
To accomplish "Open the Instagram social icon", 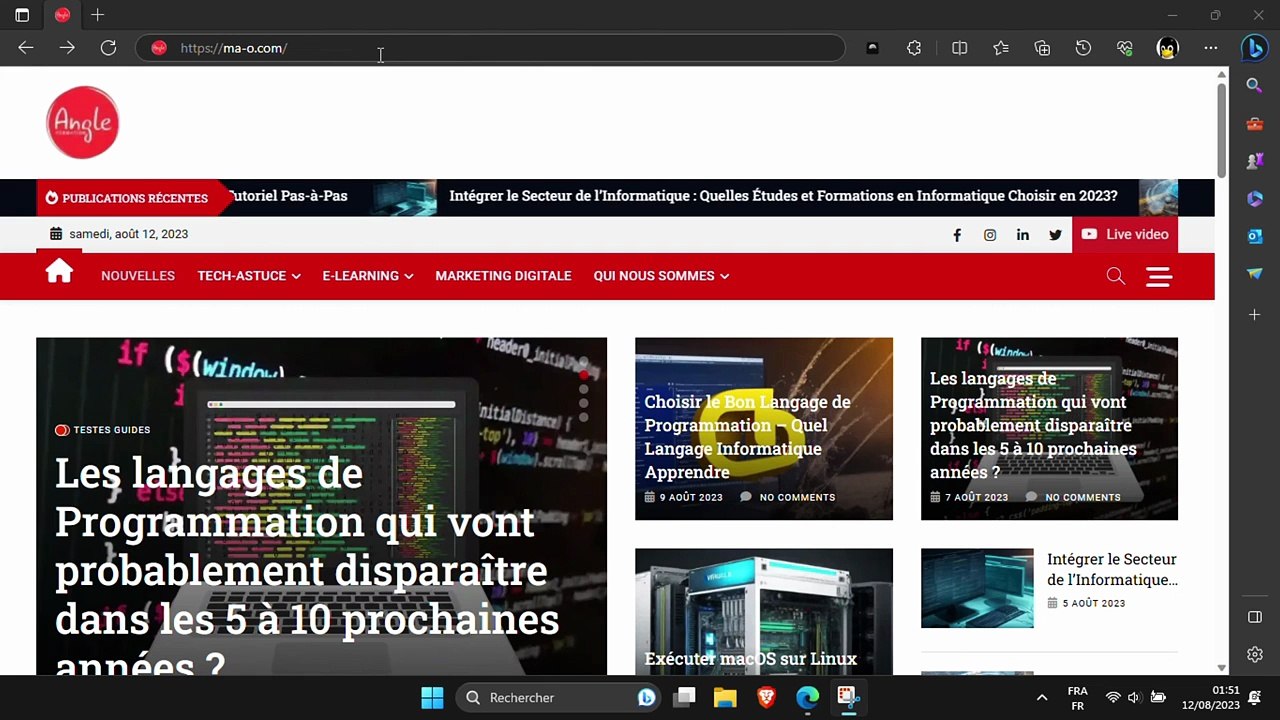I will [x=990, y=235].
